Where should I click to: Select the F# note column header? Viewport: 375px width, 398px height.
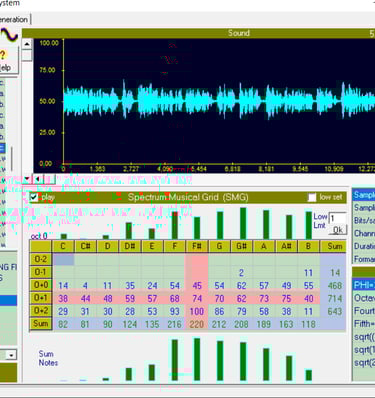[197, 247]
